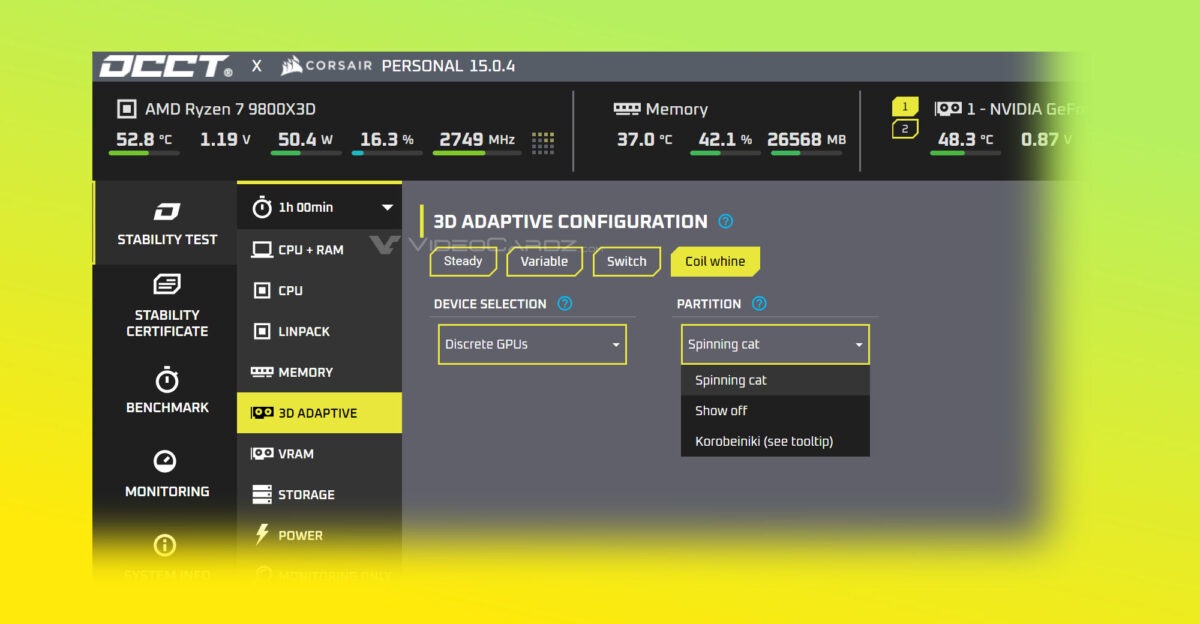Viewport: 1200px width, 624px height.
Task: Open the Discrete GPUs device dropdown
Action: 532,344
